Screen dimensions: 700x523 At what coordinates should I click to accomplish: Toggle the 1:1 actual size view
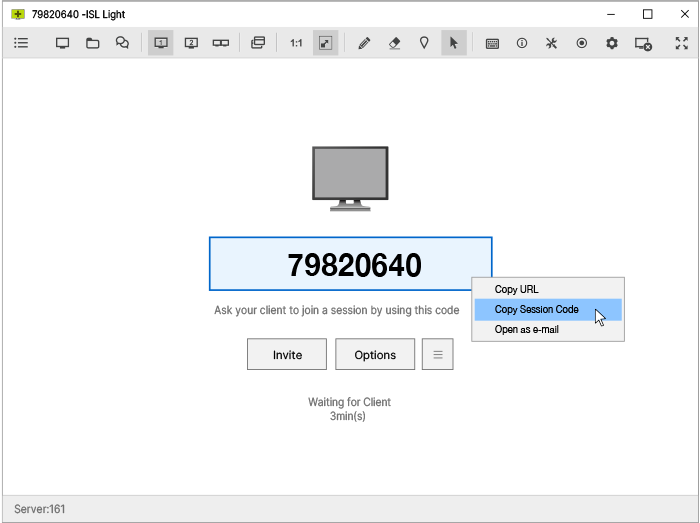pyautogui.click(x=296, y=44)
